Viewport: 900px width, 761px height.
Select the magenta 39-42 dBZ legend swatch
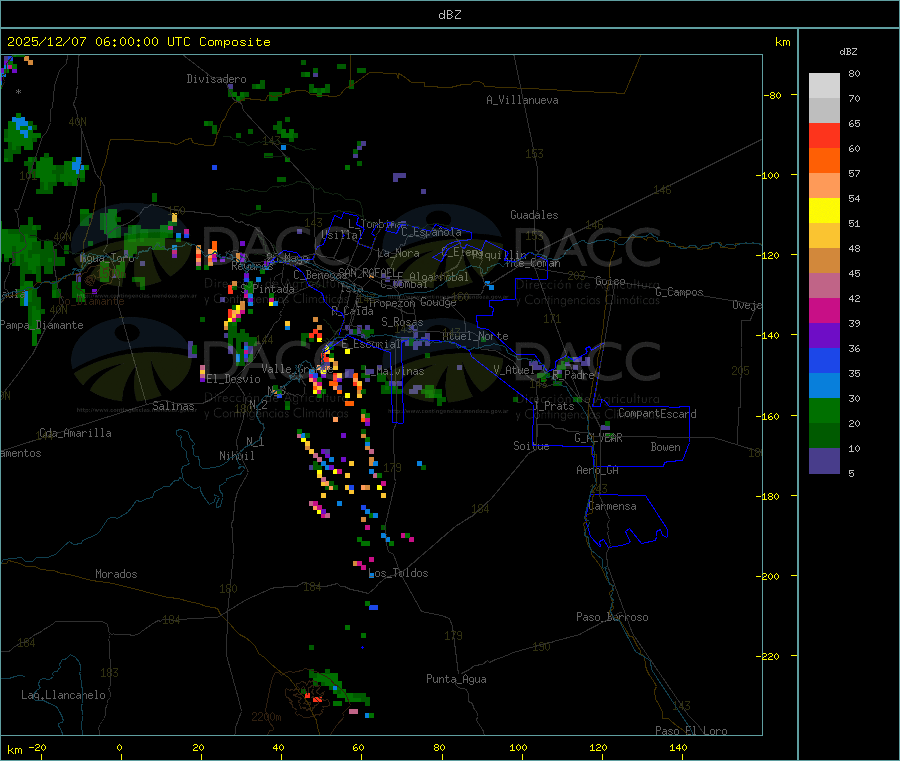(x=824, y=310)
